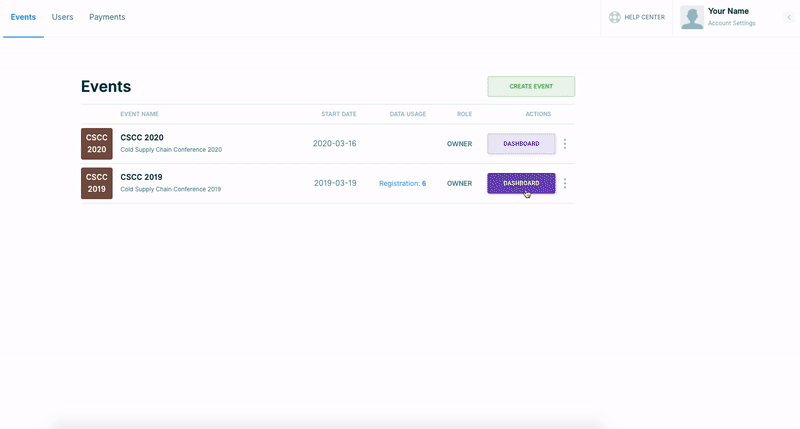Open the three-dot menu for CSCC 2019
800x429 pixels.
tap(565, 183)
